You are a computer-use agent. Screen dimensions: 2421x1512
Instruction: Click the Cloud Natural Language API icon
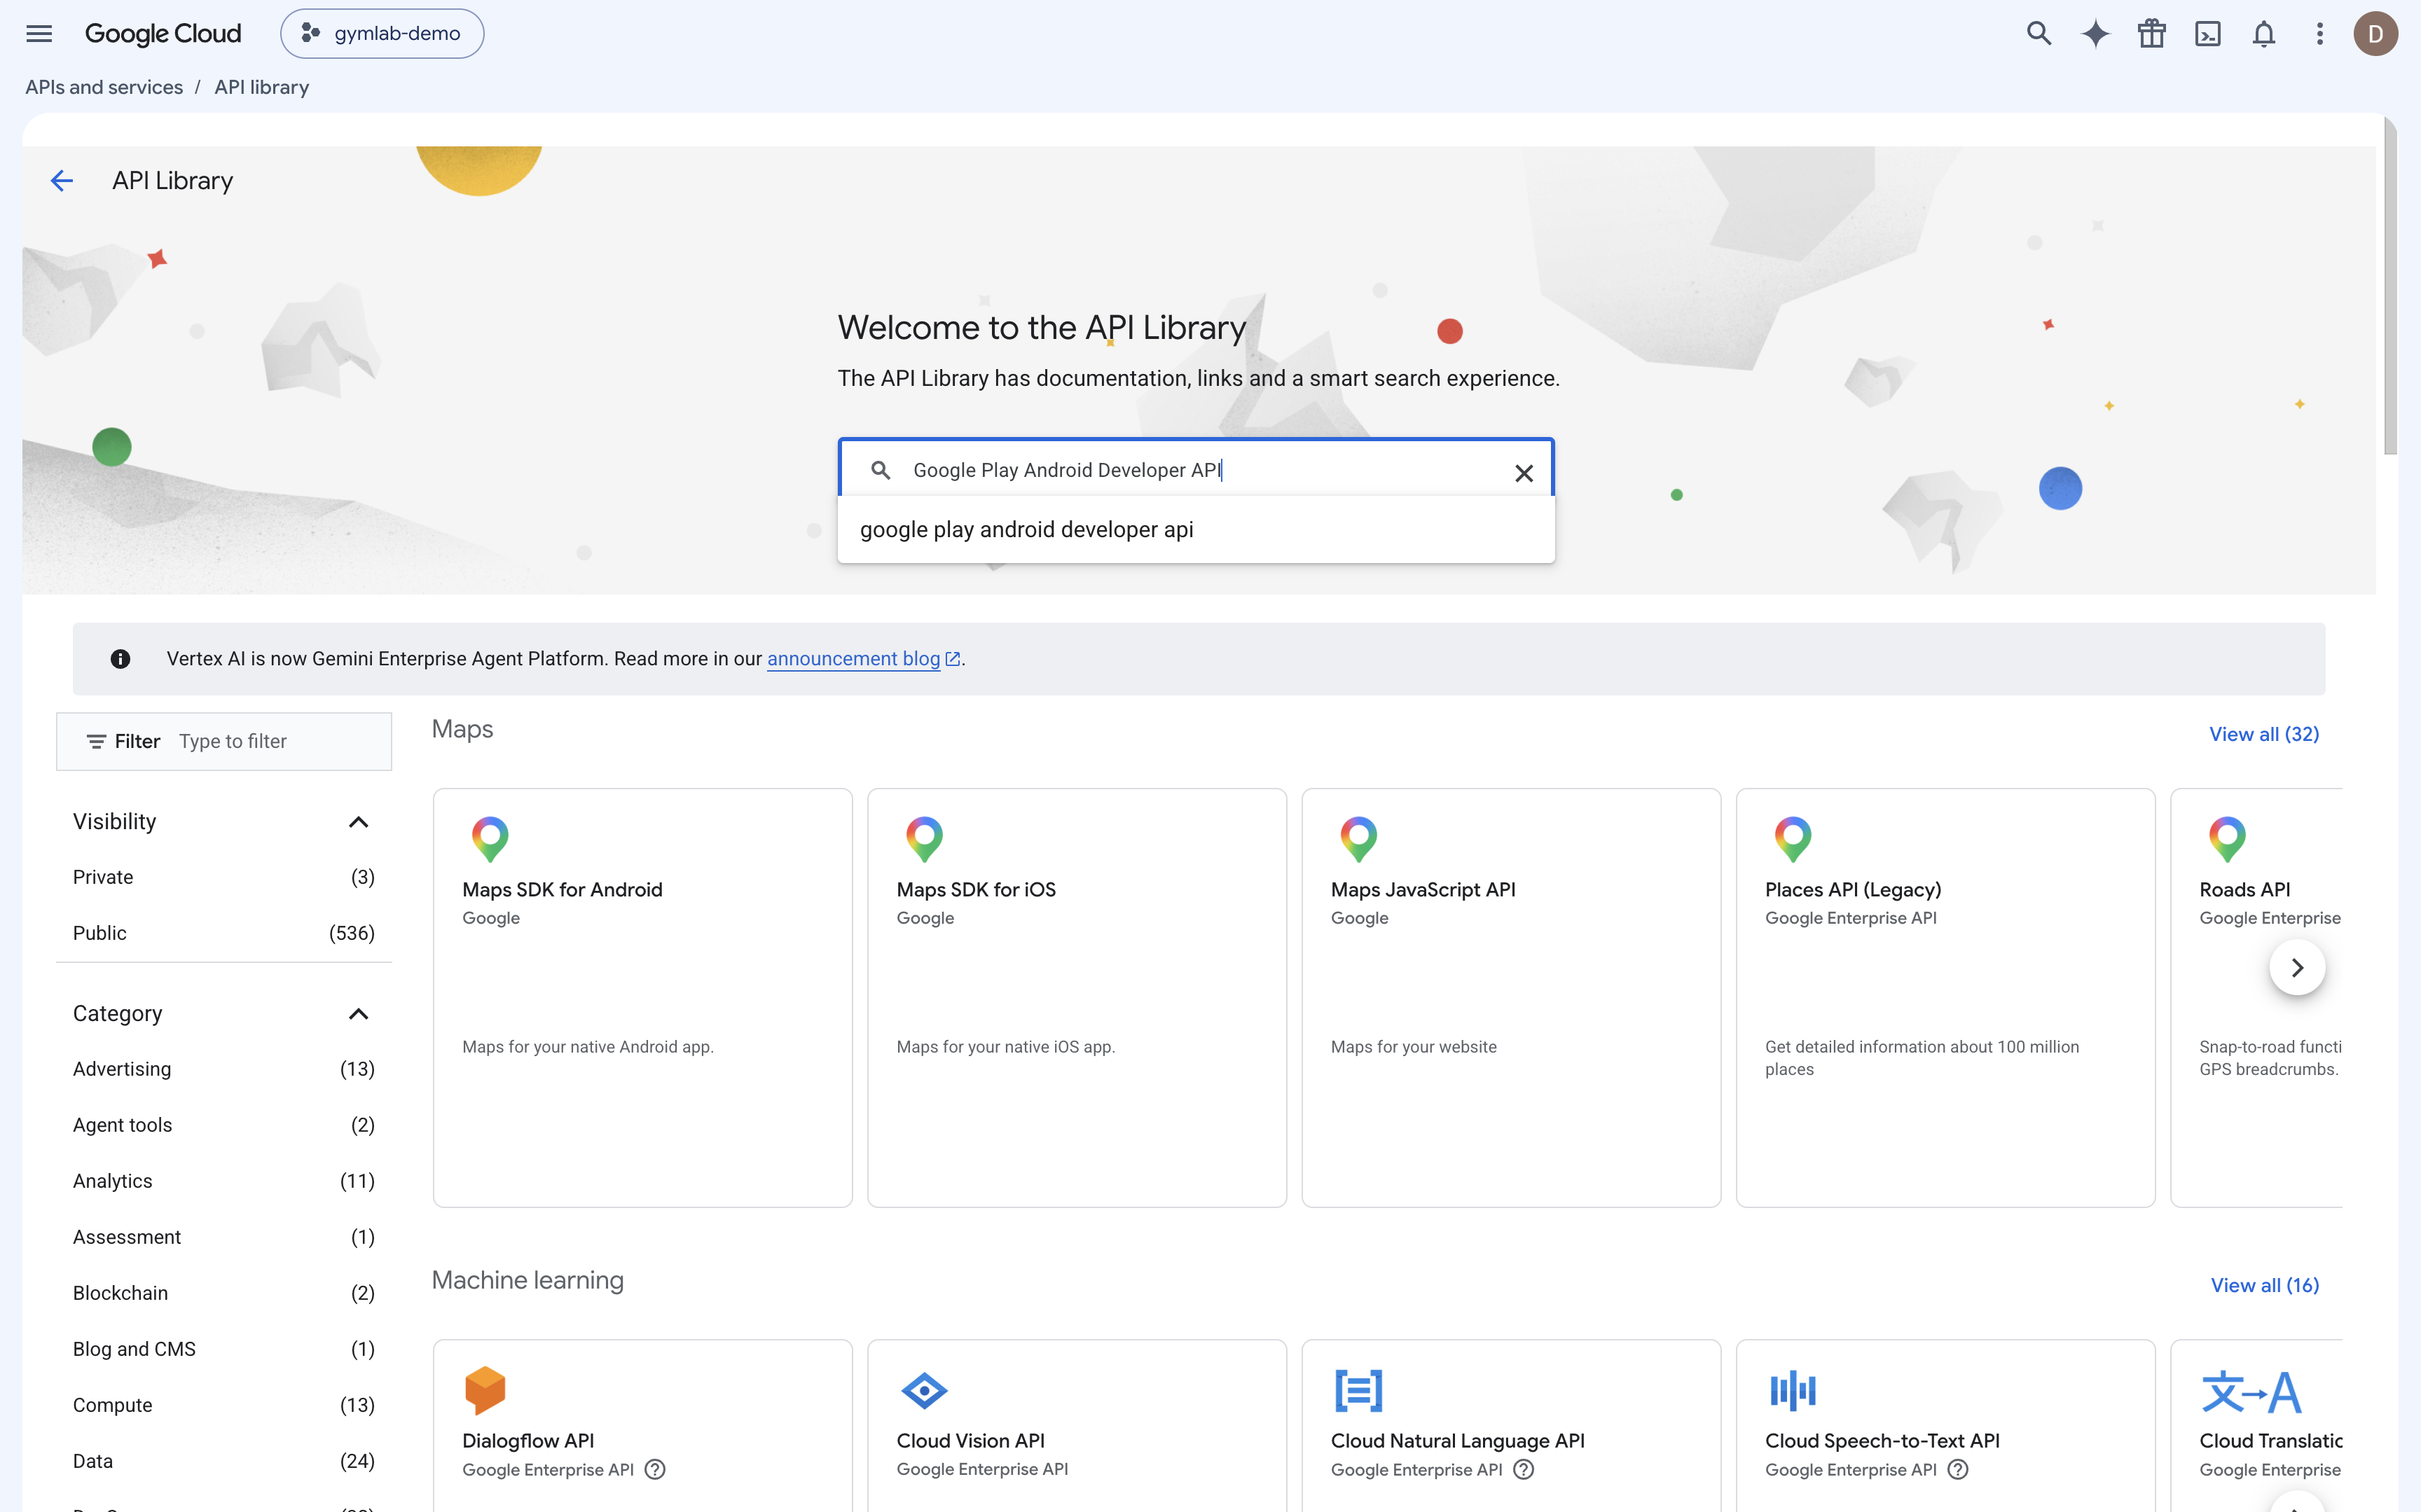tap(1358, 1390)
